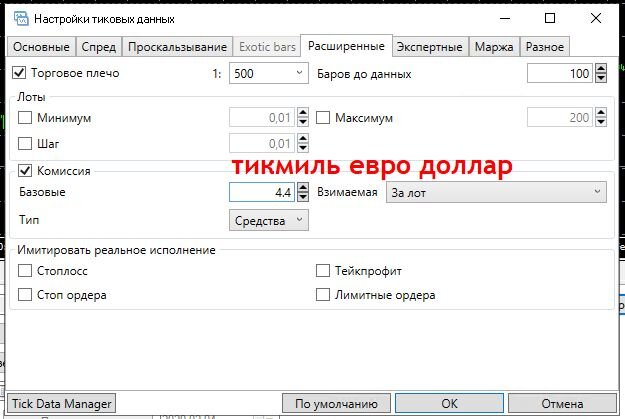Close the settings window

pyautogui.click(x=596, y=18)
